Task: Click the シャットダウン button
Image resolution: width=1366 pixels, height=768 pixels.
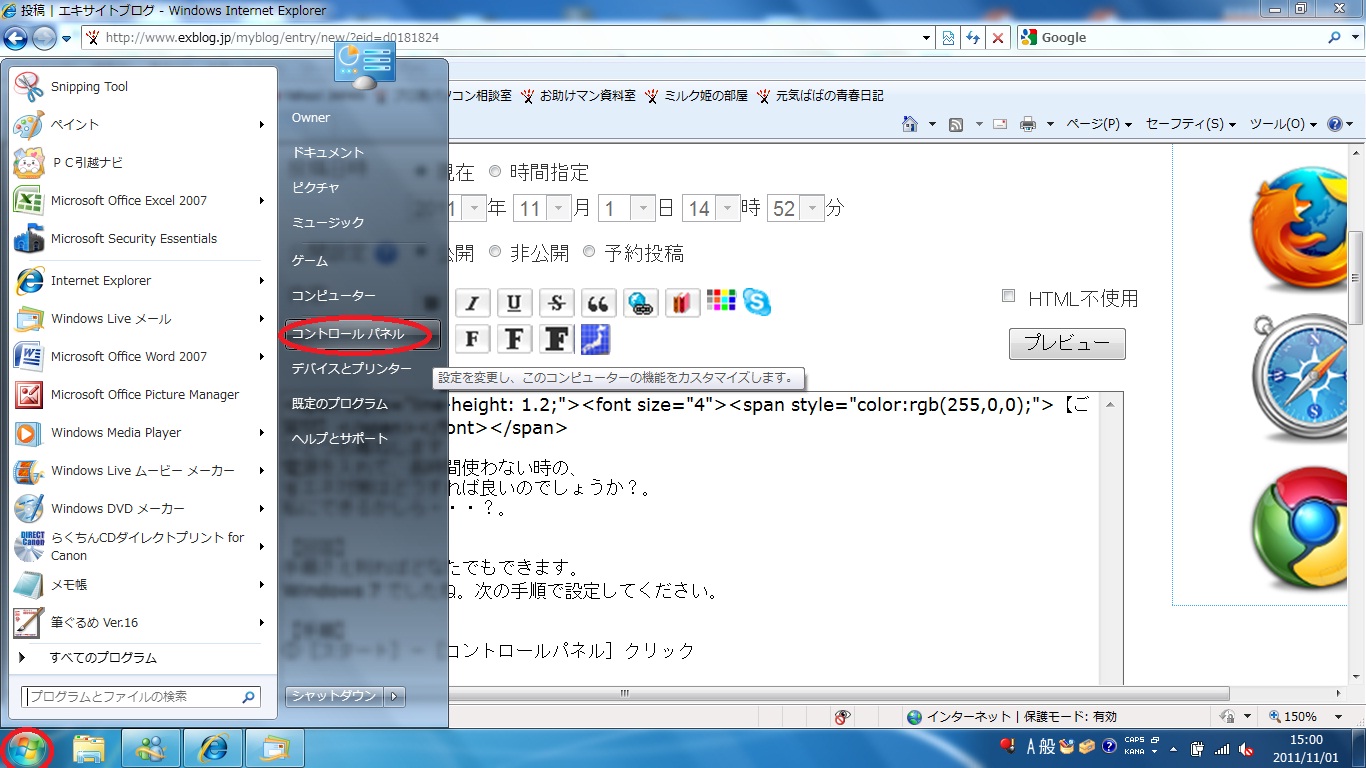Action: (334, 696)
